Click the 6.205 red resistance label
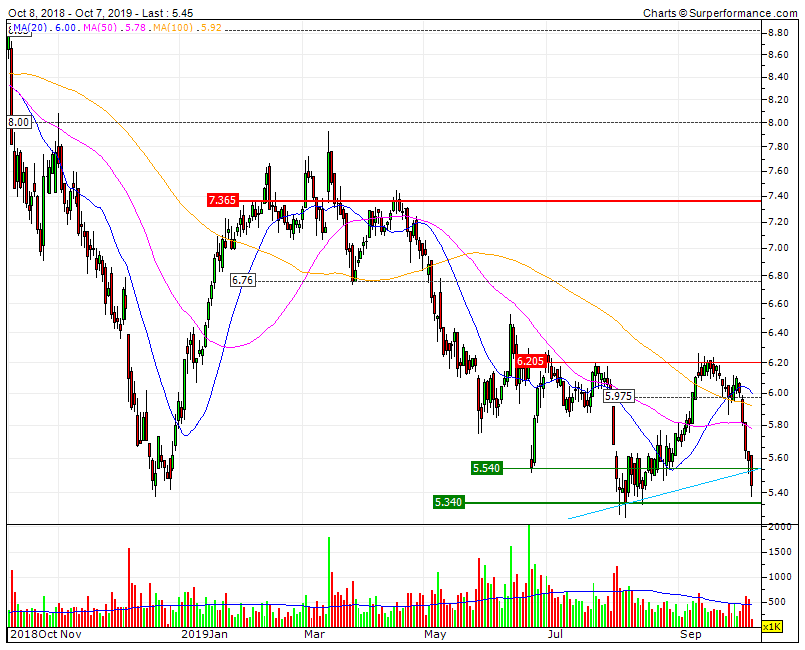 click(x=530, y=361)
